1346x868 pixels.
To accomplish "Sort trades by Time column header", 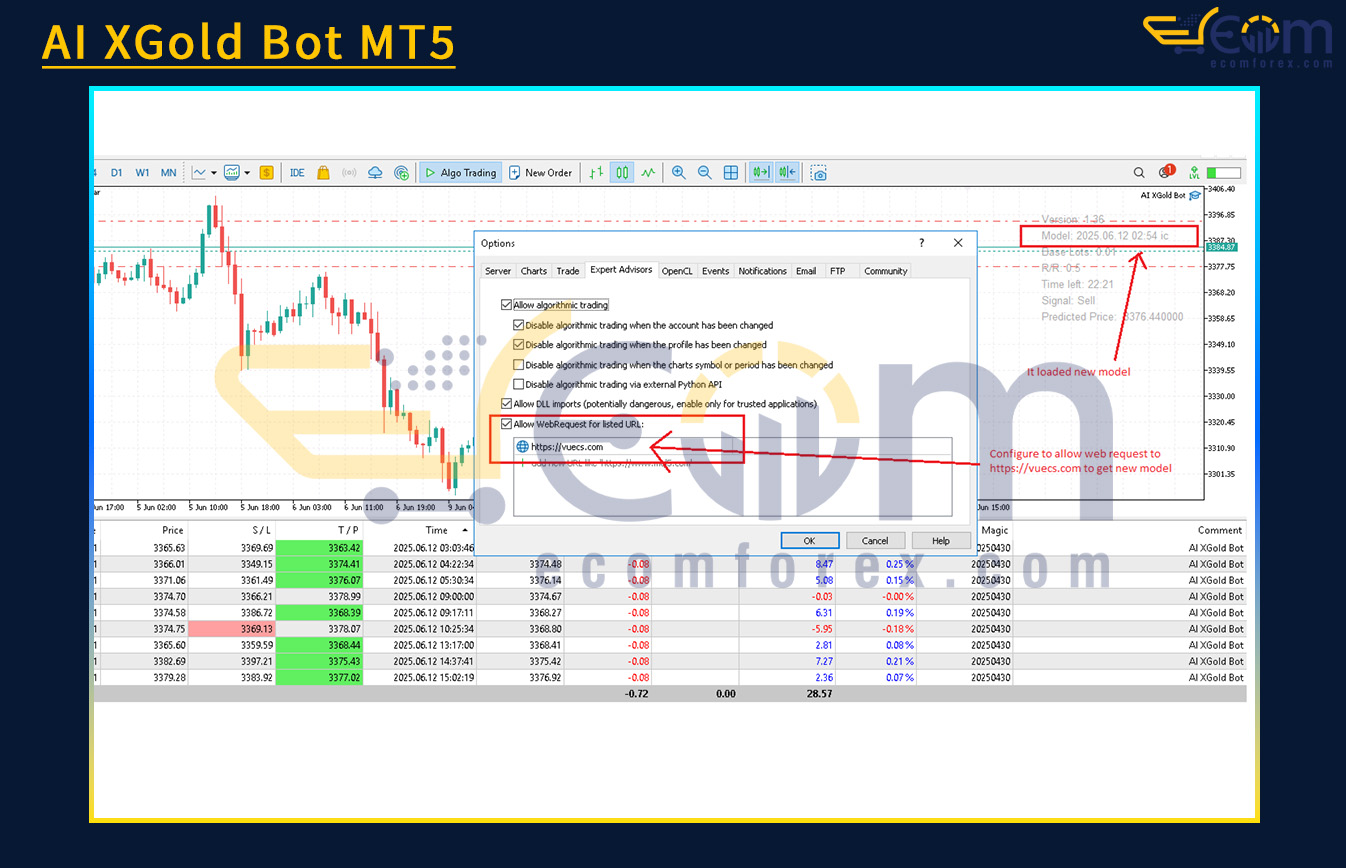I will coord(437,530).
